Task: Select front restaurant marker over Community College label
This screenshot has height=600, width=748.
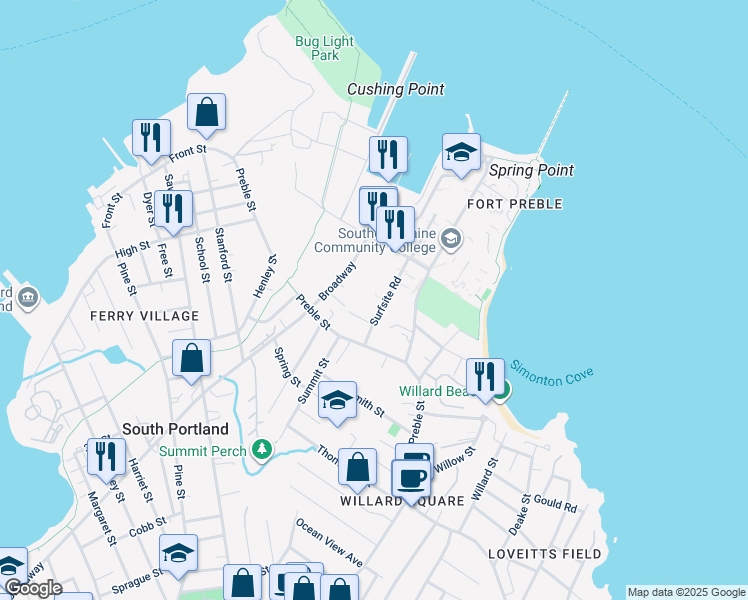Action: tap(395, 226)
